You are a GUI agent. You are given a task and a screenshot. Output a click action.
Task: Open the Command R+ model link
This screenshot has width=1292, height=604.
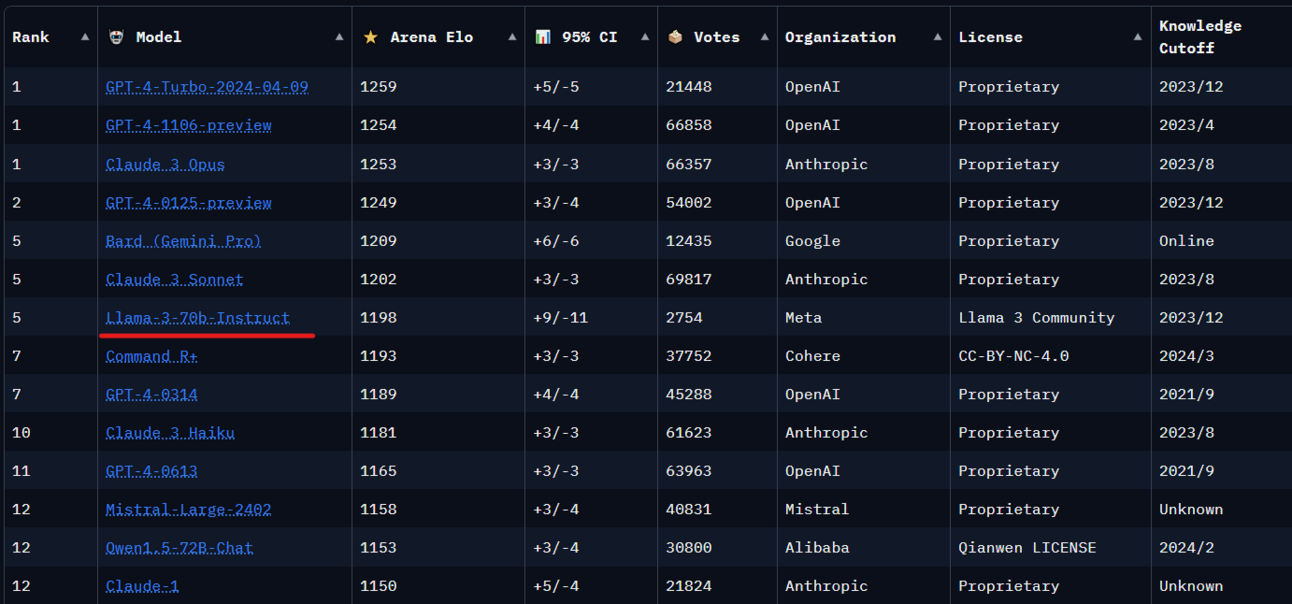(152, 356)
